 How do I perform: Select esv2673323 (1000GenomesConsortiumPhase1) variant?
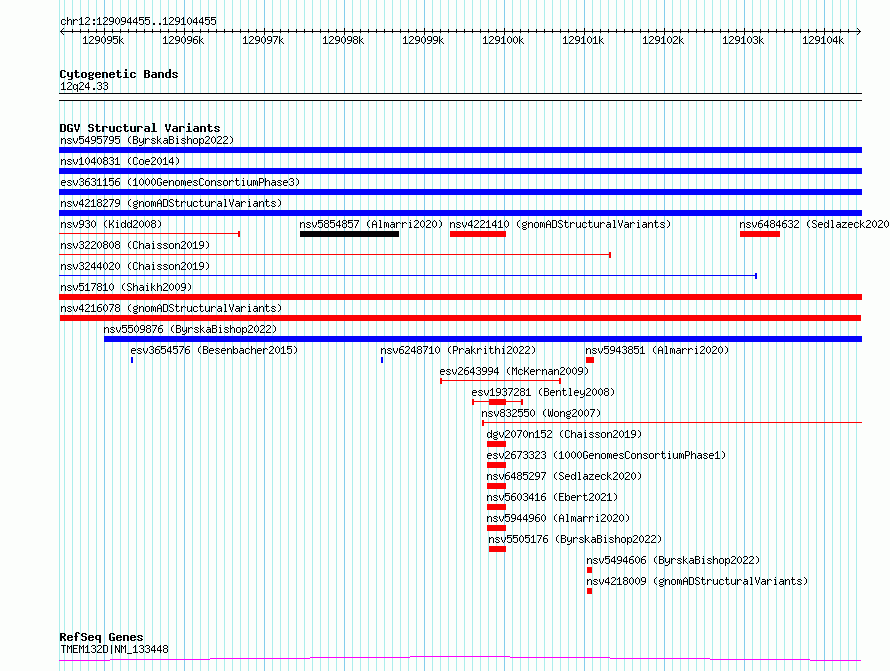pos(496,465)
